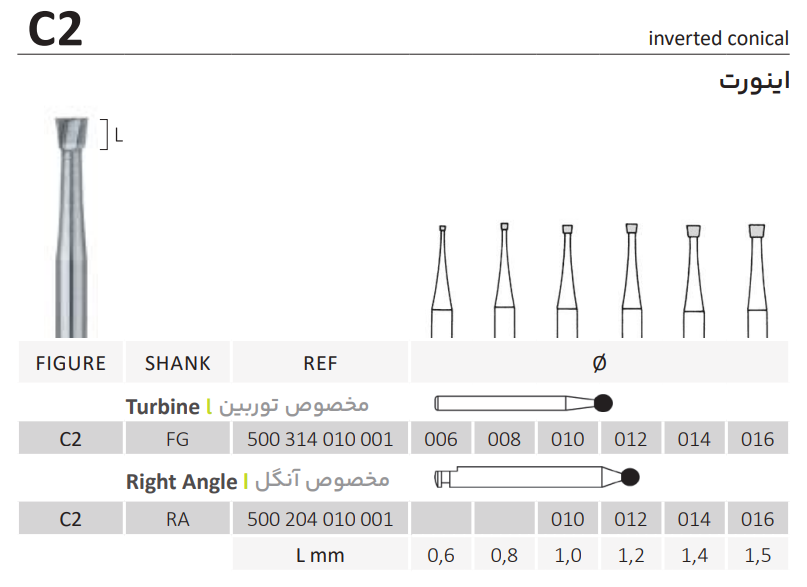Screen dimensions: 807x587
Task: Choose size 016 in the FG row
Action: 758,439
